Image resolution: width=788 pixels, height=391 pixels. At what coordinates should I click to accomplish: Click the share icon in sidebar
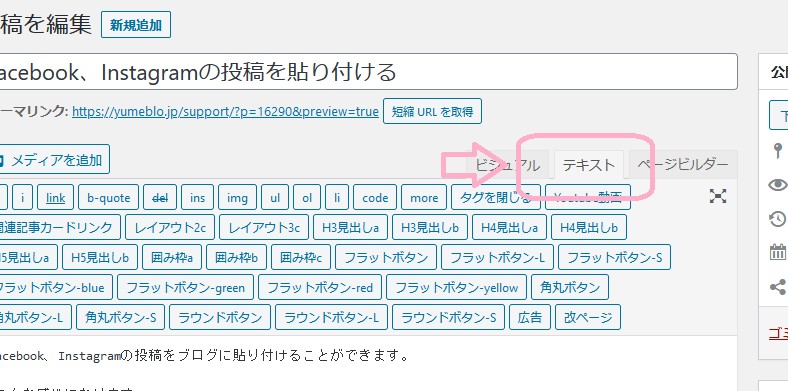(x=778, y=287)
